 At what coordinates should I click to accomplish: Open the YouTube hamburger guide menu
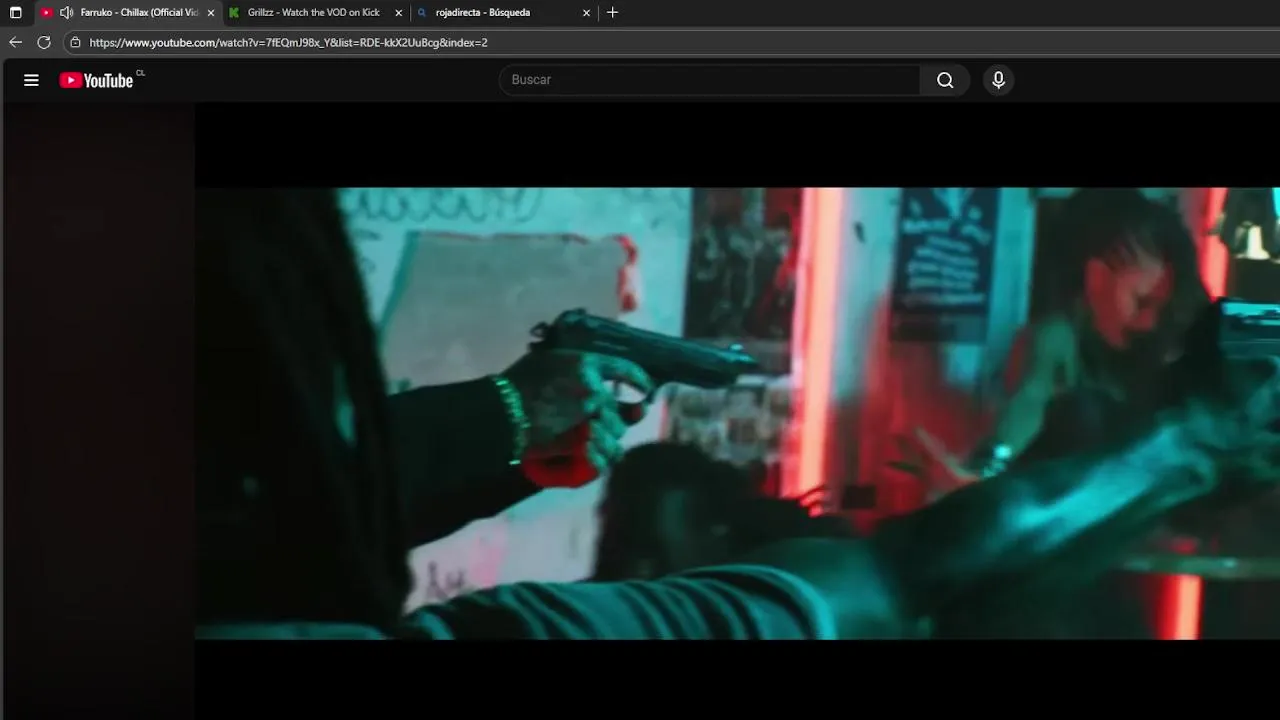tap(31, 80)
